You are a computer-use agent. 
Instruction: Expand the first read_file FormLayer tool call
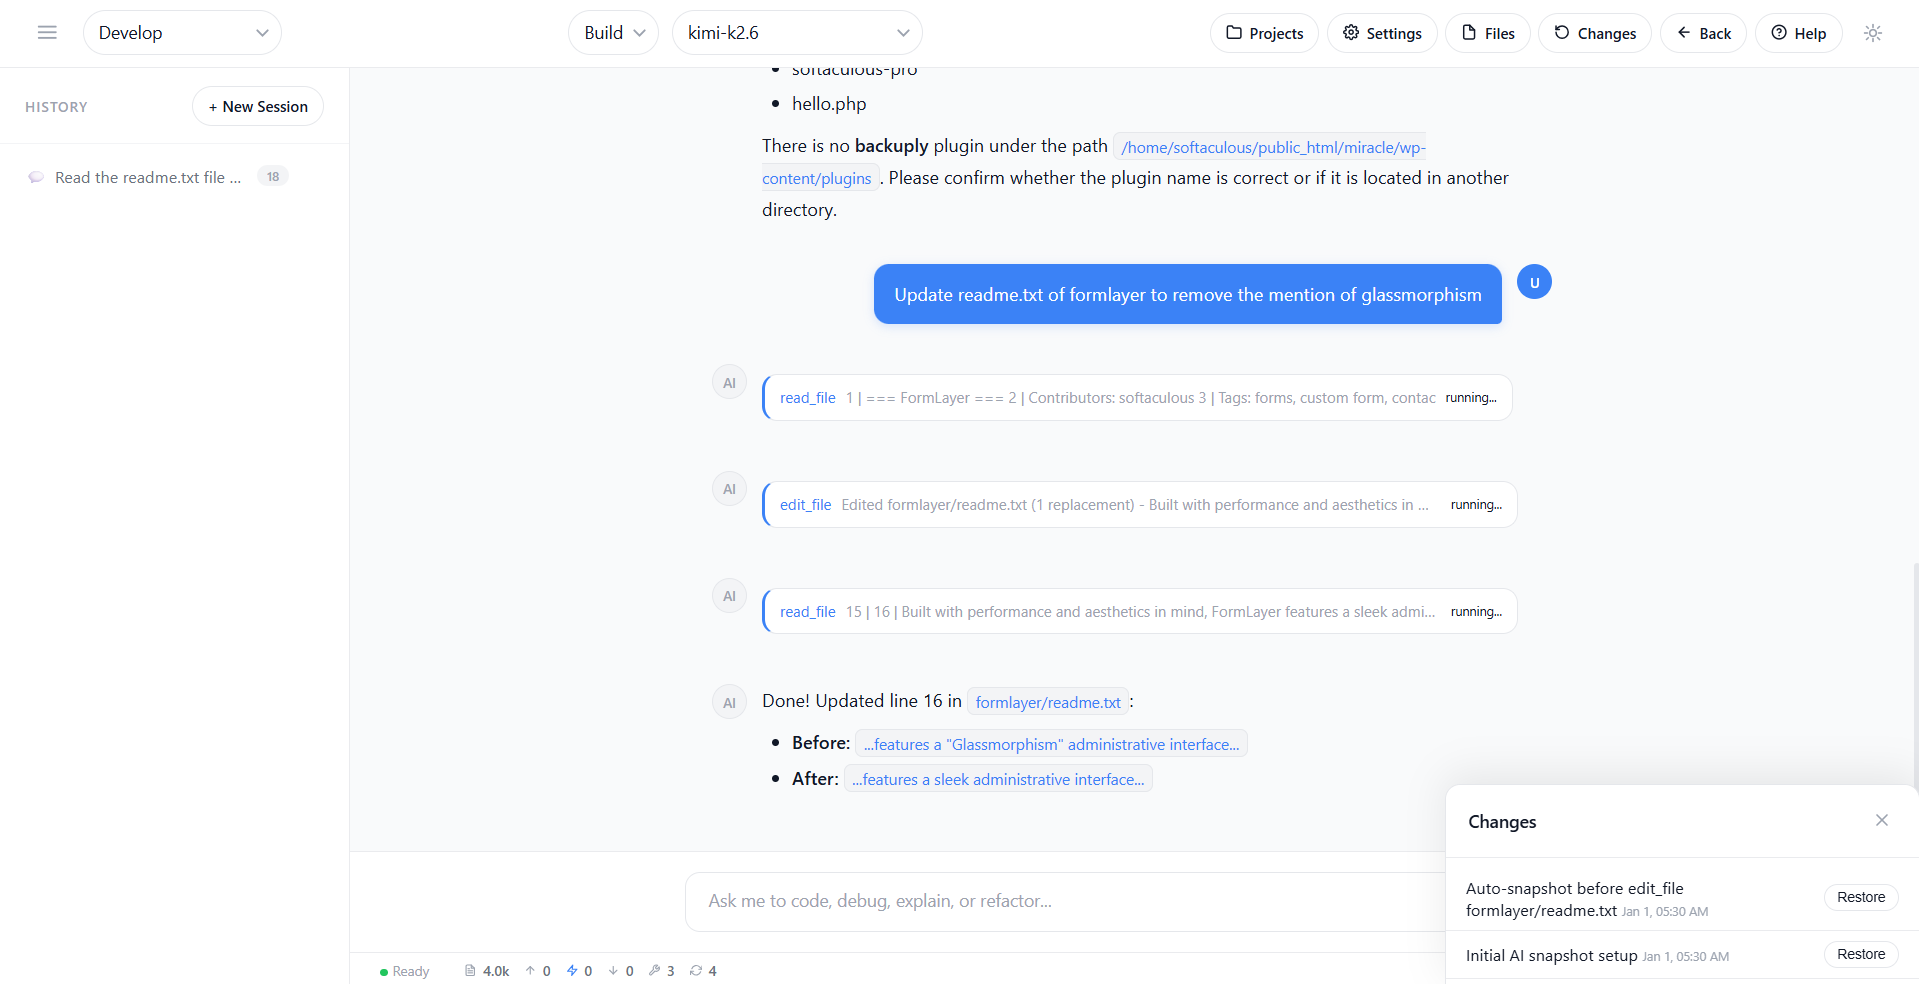1137,398
